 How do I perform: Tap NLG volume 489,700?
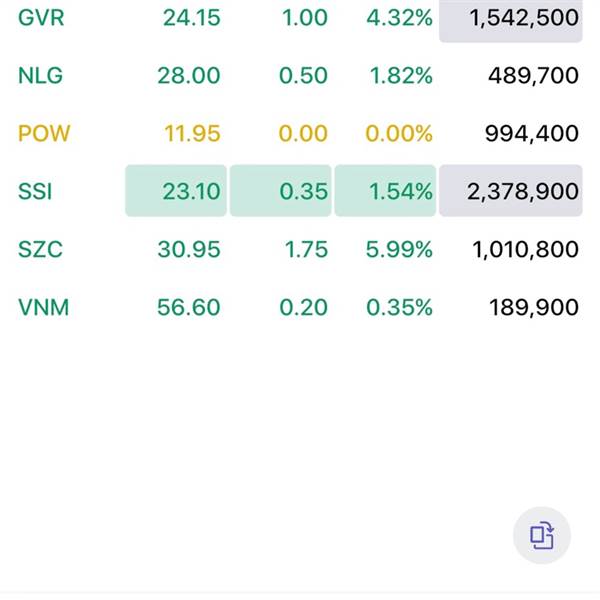coord(533,75)
